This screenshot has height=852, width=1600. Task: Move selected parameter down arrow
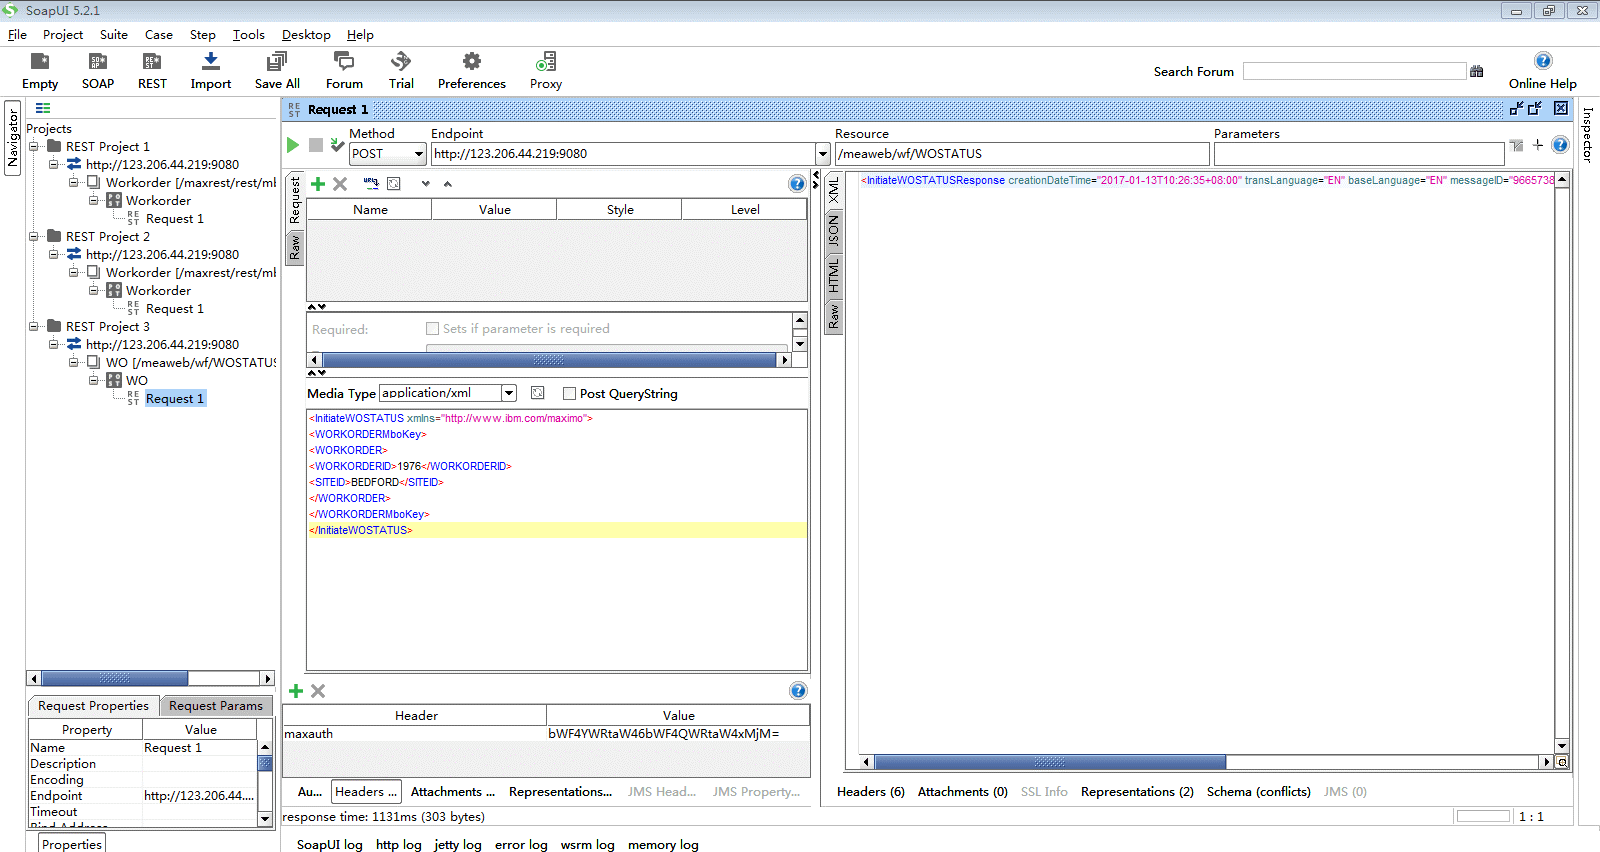(426, 184)
